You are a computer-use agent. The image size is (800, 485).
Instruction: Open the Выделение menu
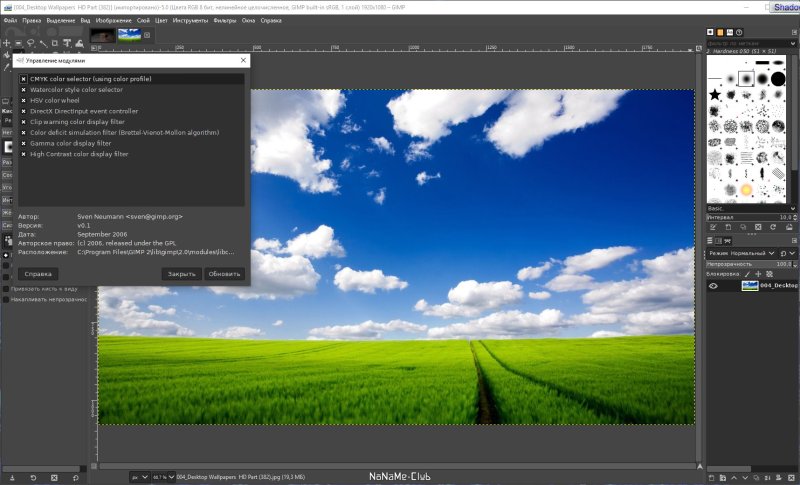(61, 21)
